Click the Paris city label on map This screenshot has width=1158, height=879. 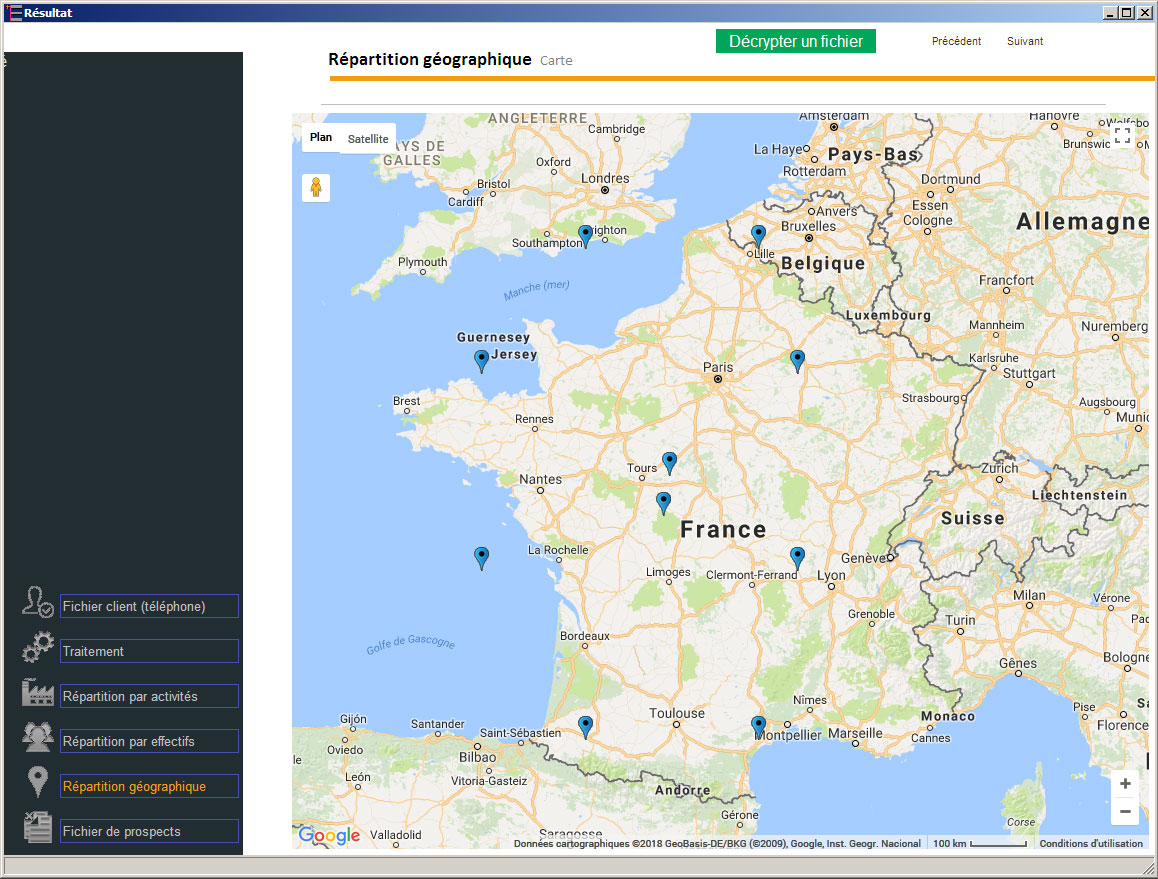tap(718, 367)
